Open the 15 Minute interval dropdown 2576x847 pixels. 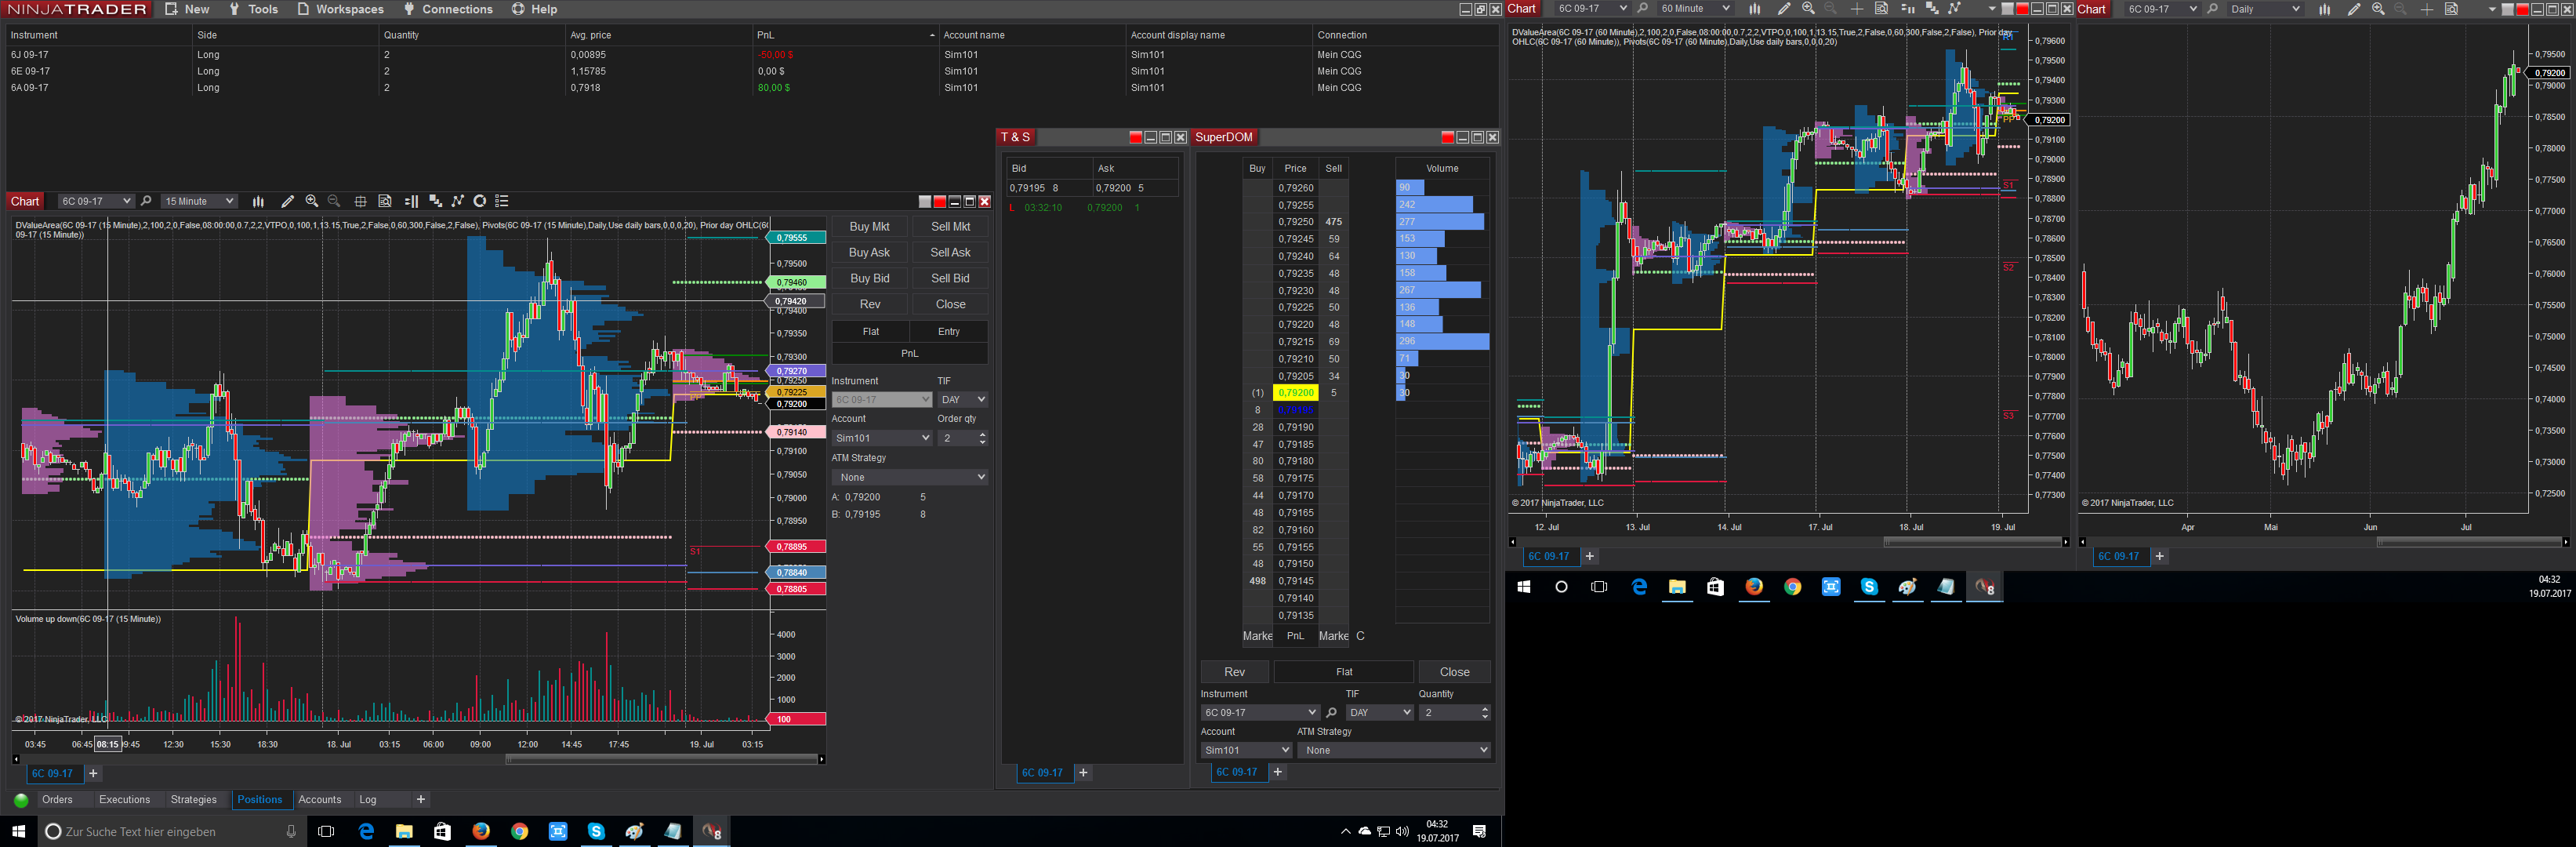[x=199, y=201]
